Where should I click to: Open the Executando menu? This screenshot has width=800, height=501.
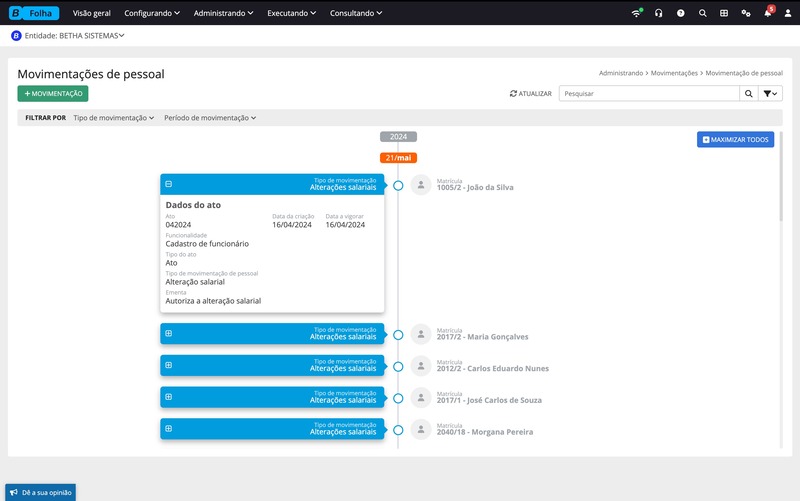pos(291,13)
